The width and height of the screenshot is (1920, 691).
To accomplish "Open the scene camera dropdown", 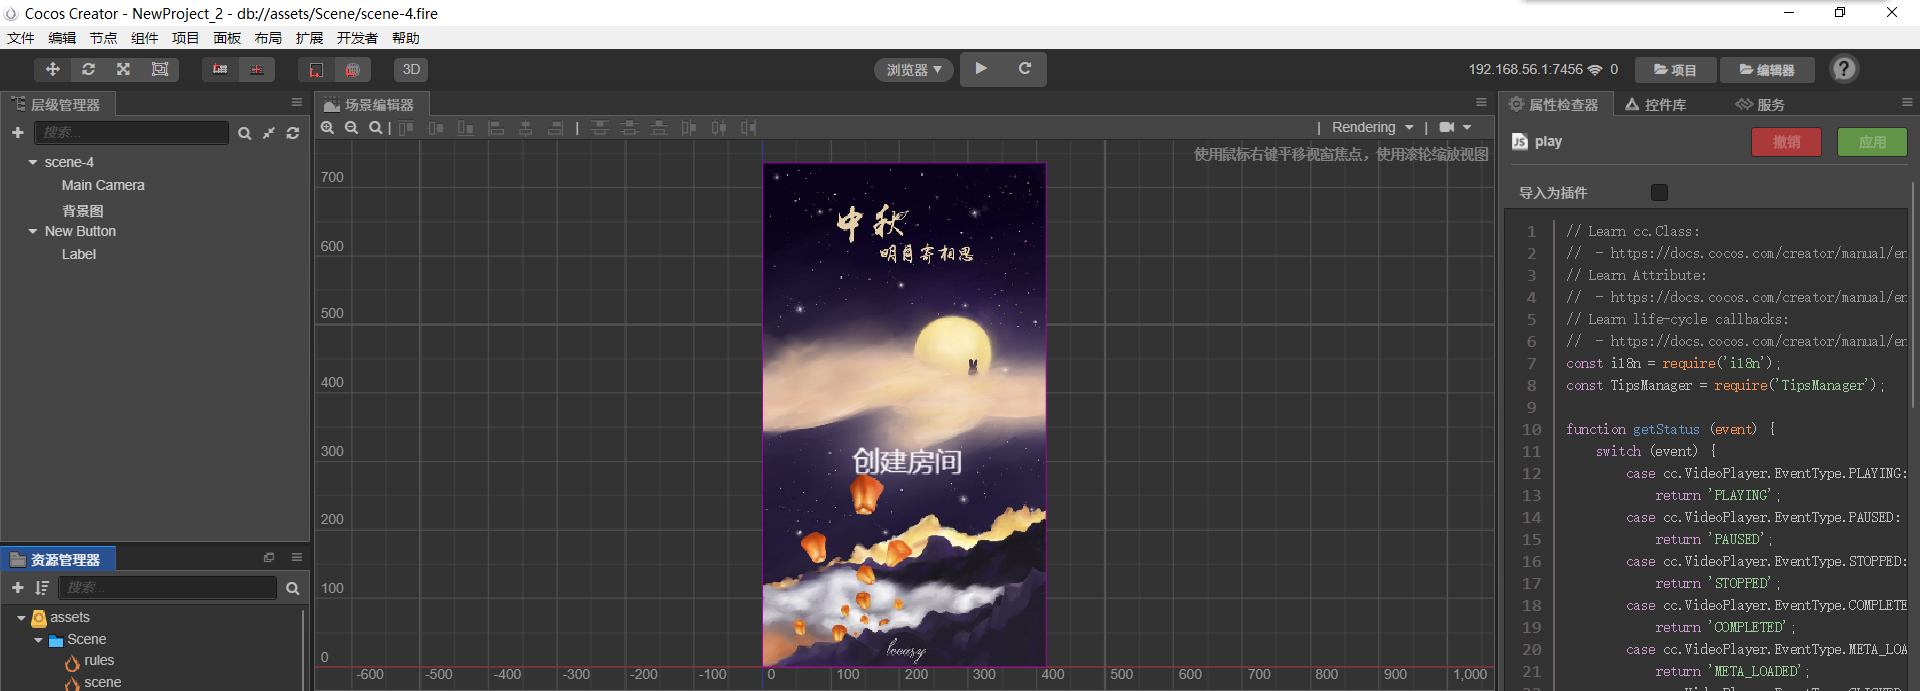I will coord(1455,127).
